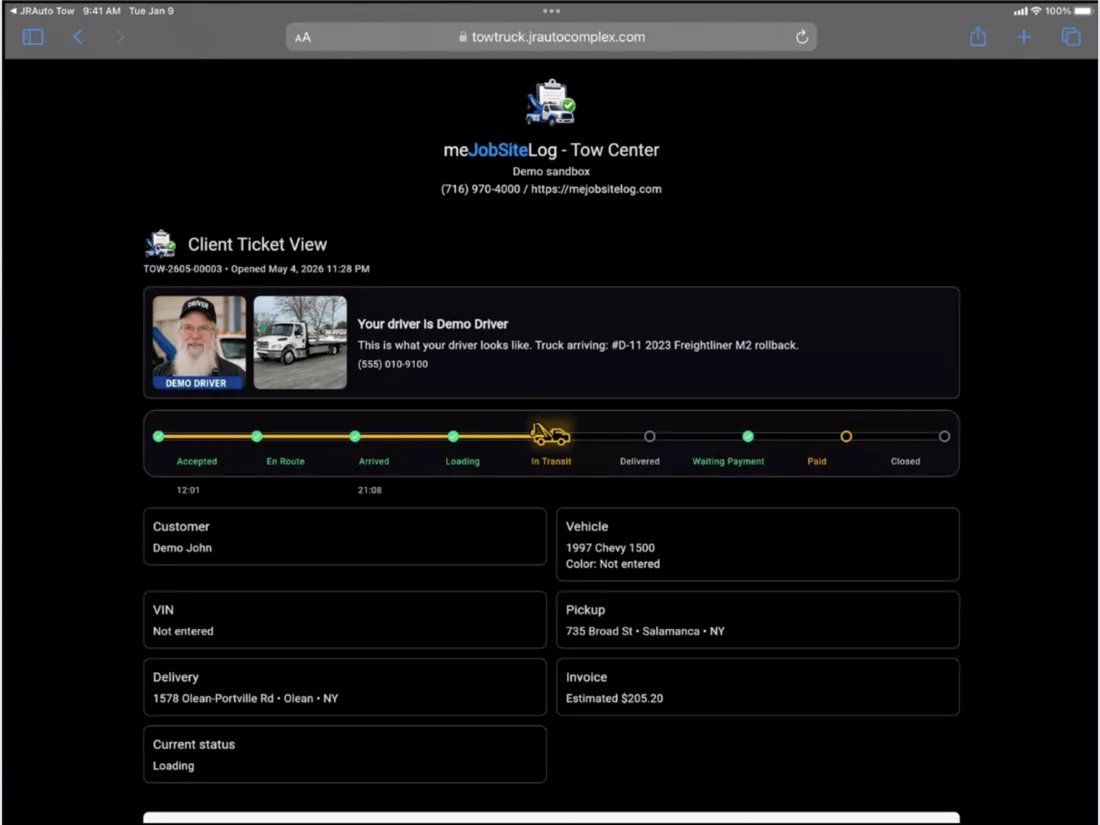Image resolution: width=1100 pixels, height=825 pixels.
Task: Reload the page using refresh icon
Action: tap(802, 37)
